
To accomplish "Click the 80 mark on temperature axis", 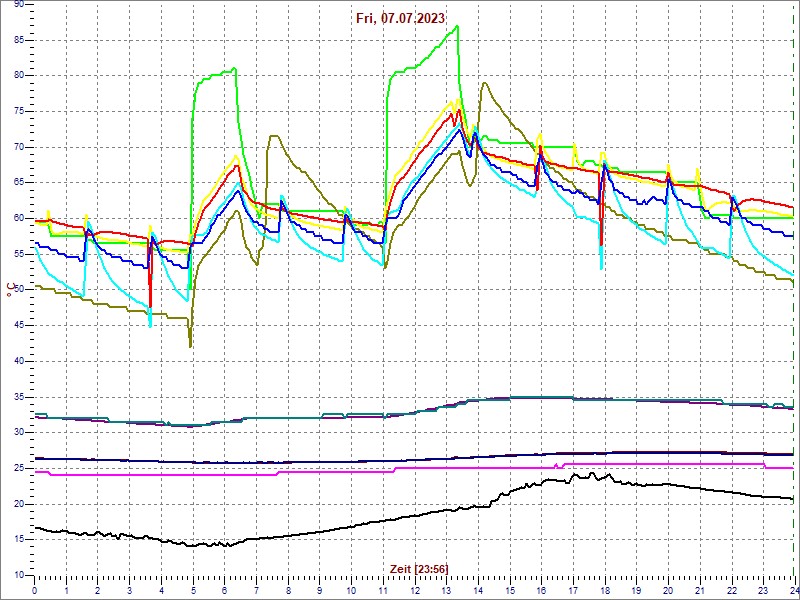I will coord(18,76).
